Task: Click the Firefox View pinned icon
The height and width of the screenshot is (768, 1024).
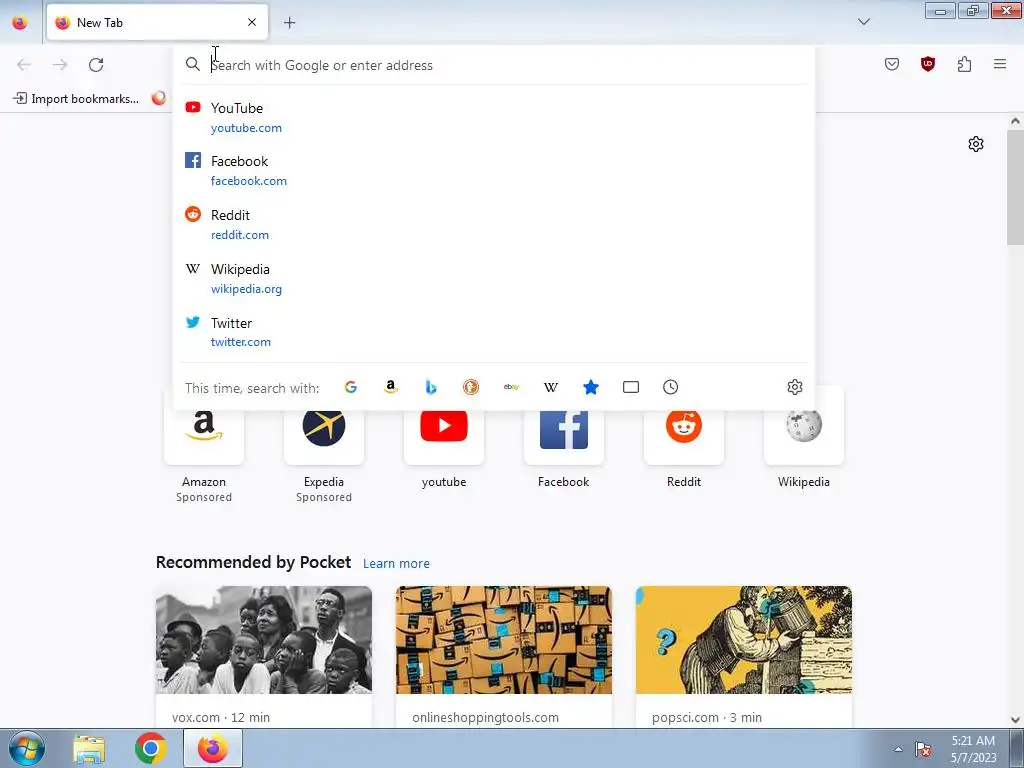Action: 20,22
